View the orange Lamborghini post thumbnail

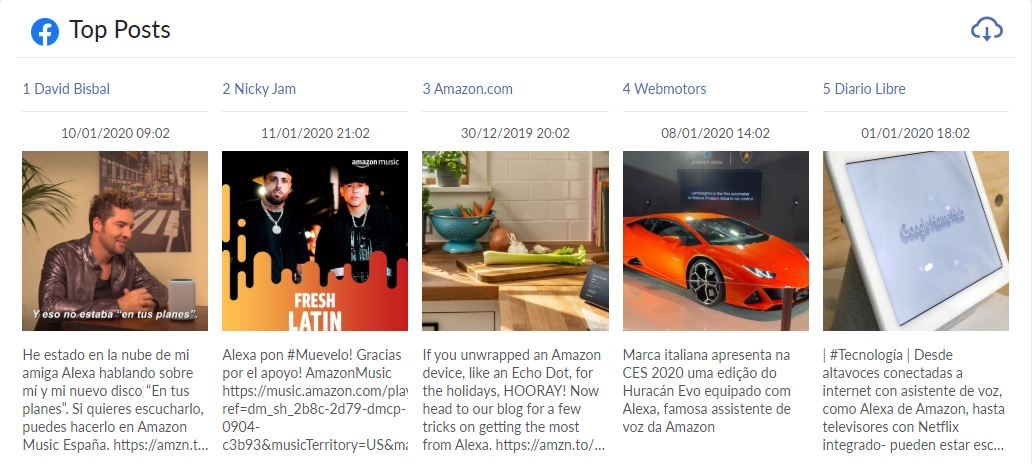pos(715,241)
